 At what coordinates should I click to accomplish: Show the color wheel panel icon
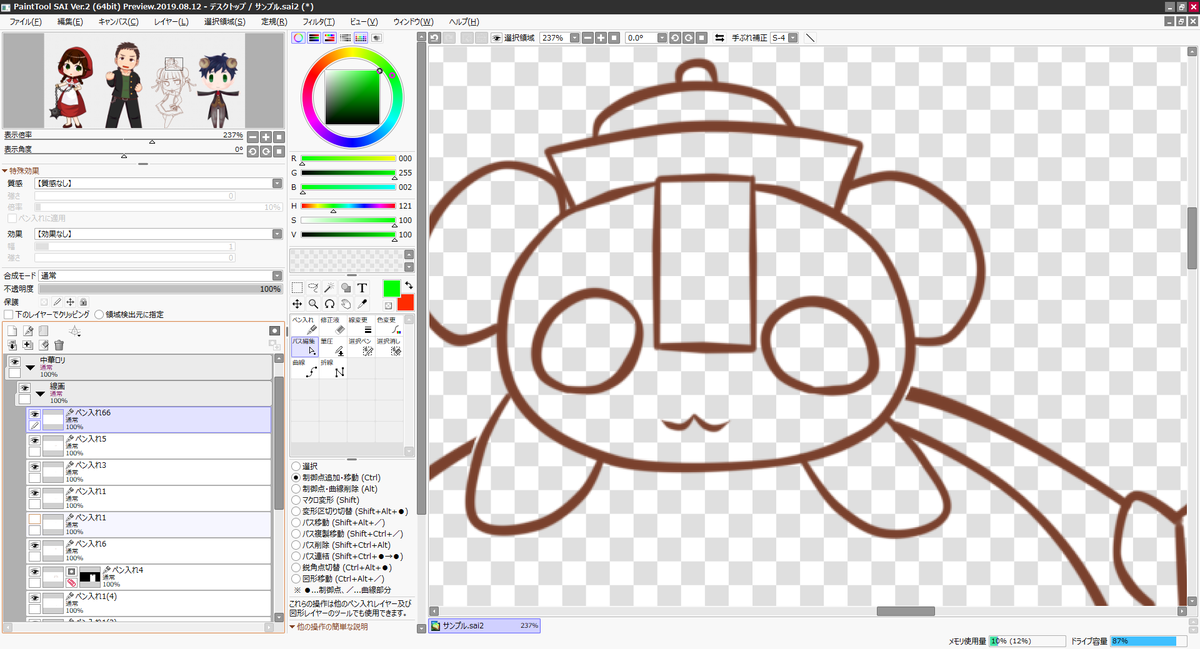[x=298, y=37]
